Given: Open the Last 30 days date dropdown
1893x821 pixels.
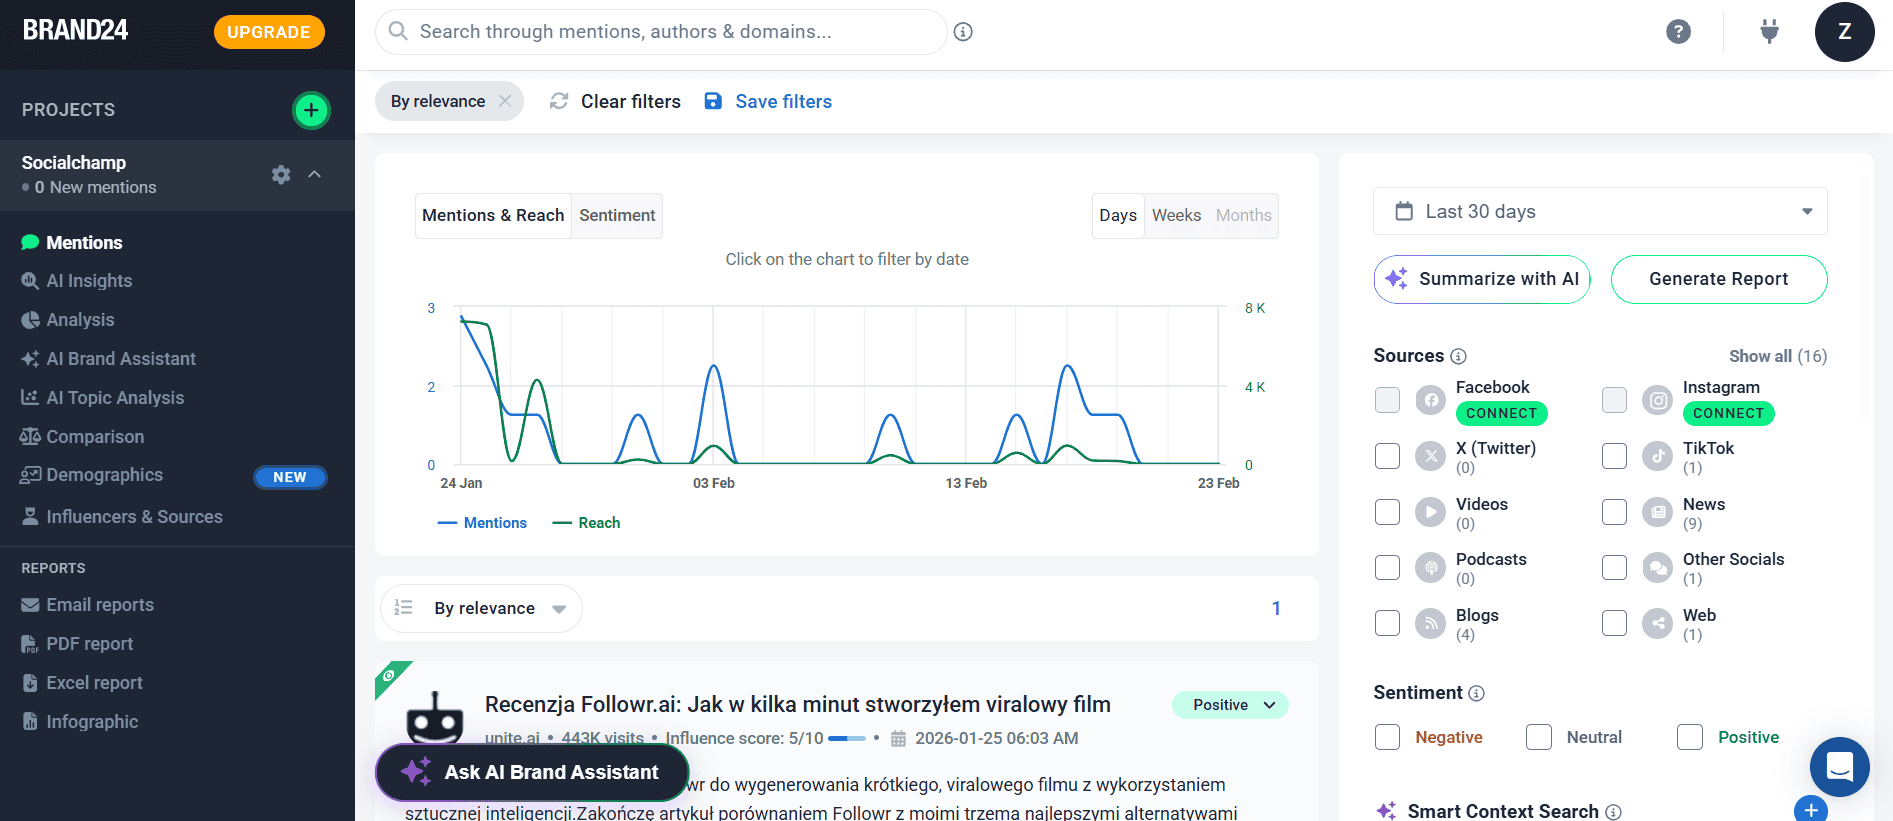Looking at the screenshot, I should tap(1600, 211).
